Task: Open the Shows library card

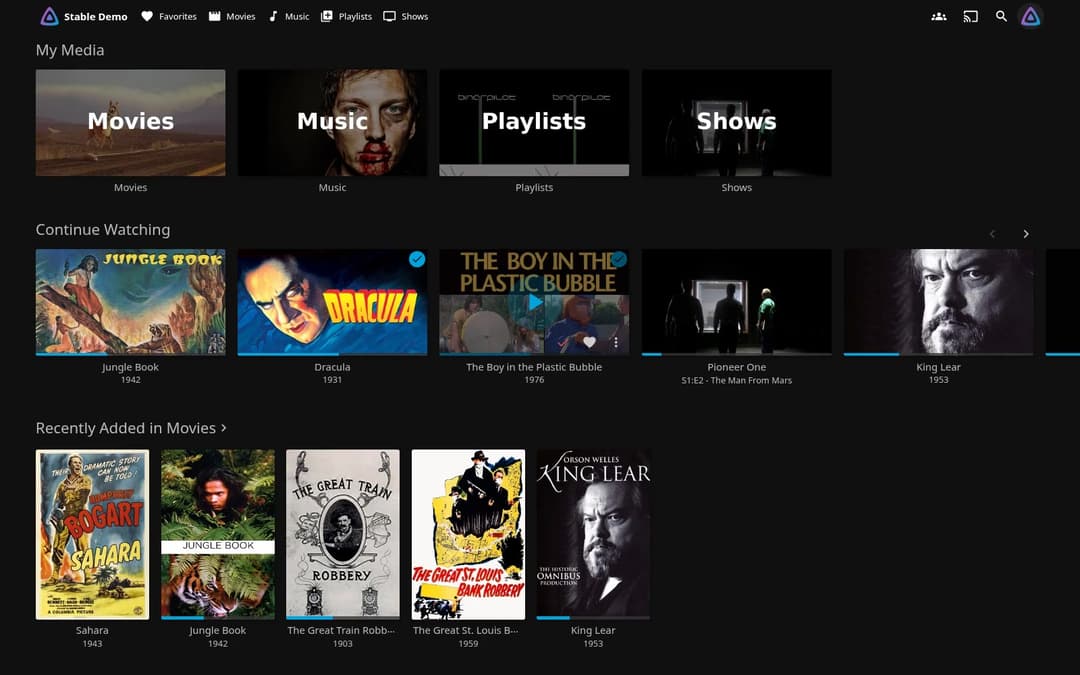Action: [736, 123]
